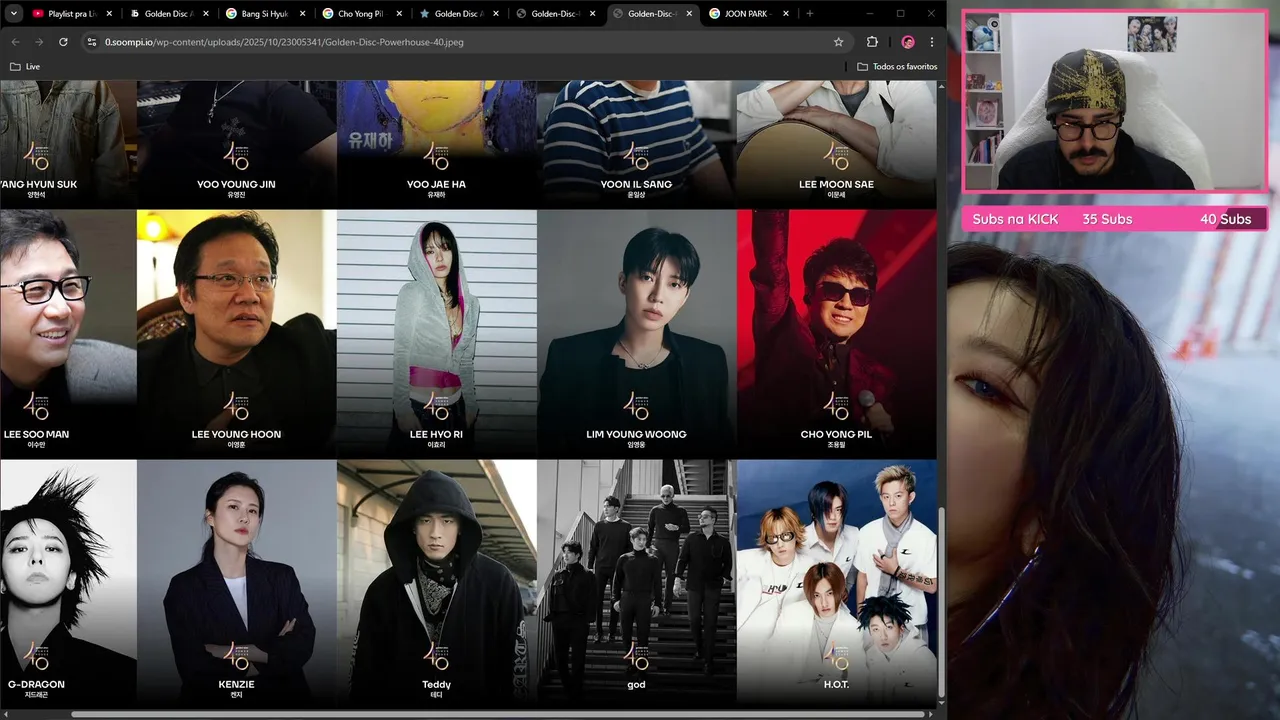
Task: Switch to the Cho Yong Pil tab
Action: pos(362,14)
